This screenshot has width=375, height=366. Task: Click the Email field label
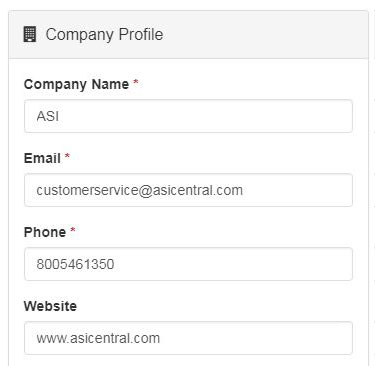[x=42, y=158]
